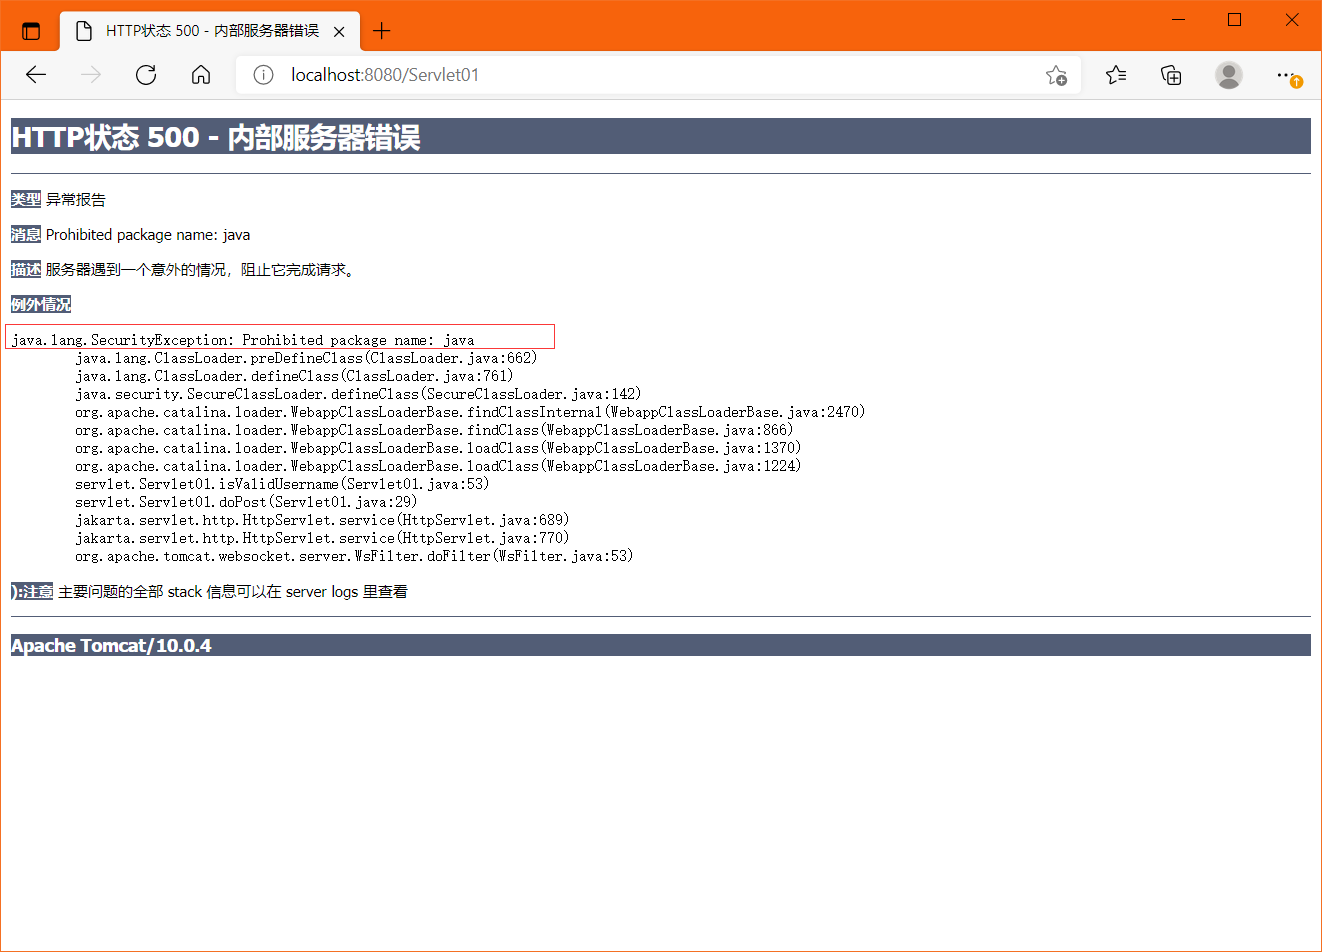Screen dimensions: 1322x952
Task: Open the Collections icon
Action: coord(1171,75)
